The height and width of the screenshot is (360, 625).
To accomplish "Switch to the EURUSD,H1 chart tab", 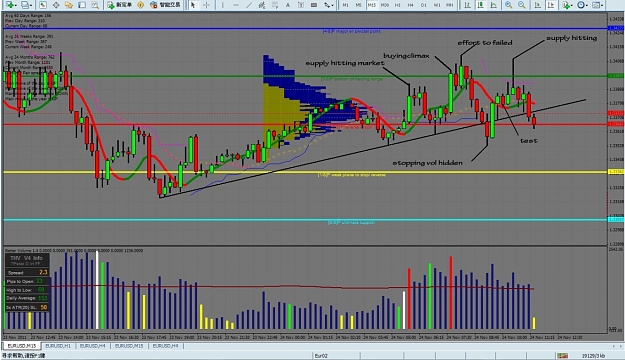I will pos(58,346).
